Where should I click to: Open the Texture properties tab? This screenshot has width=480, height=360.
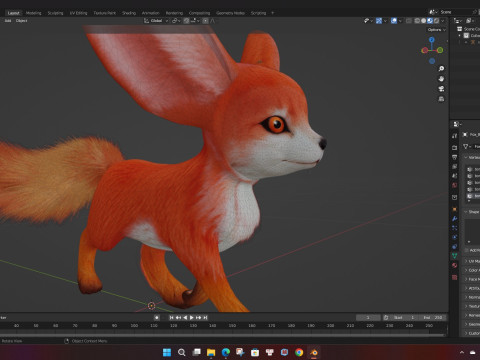click(x=454, y=277)
